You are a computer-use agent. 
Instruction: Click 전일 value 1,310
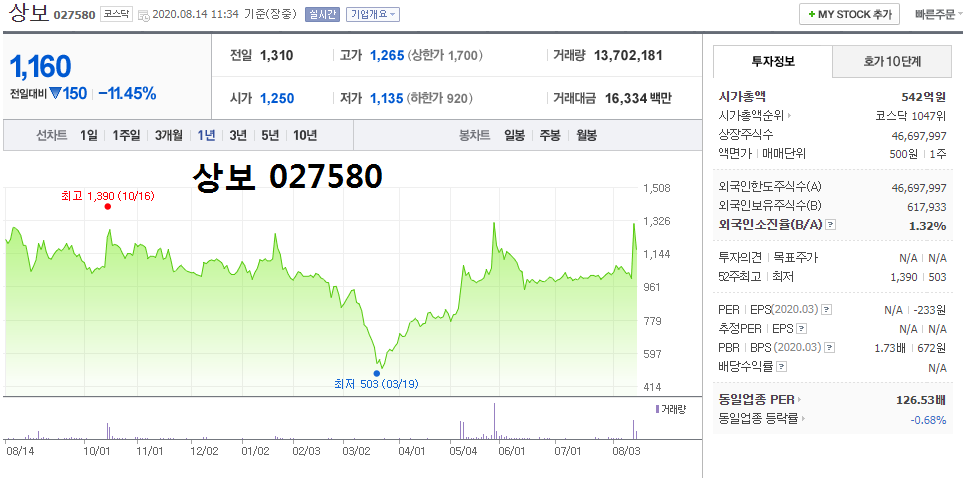tap(277, 56)
